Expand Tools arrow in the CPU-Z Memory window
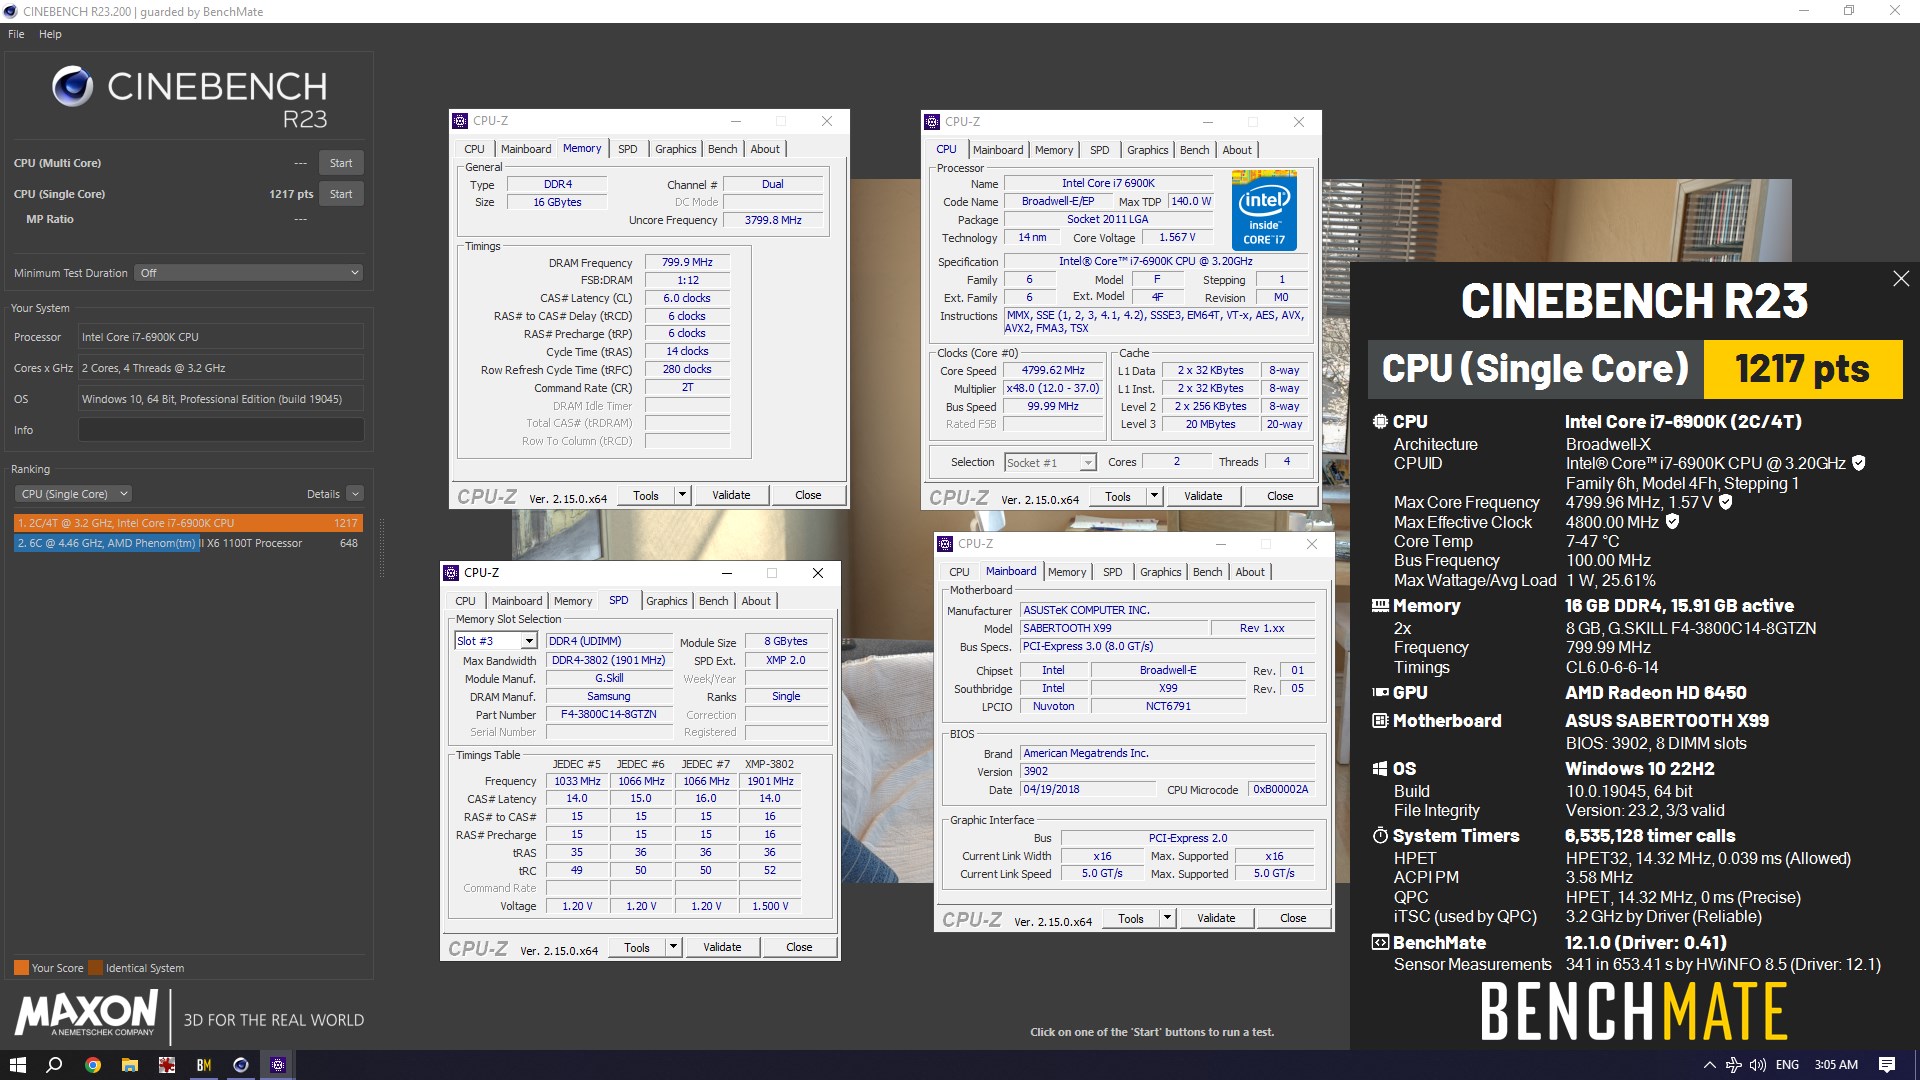Screen dimensions: 1920x1080 click(x=682, y=495)
